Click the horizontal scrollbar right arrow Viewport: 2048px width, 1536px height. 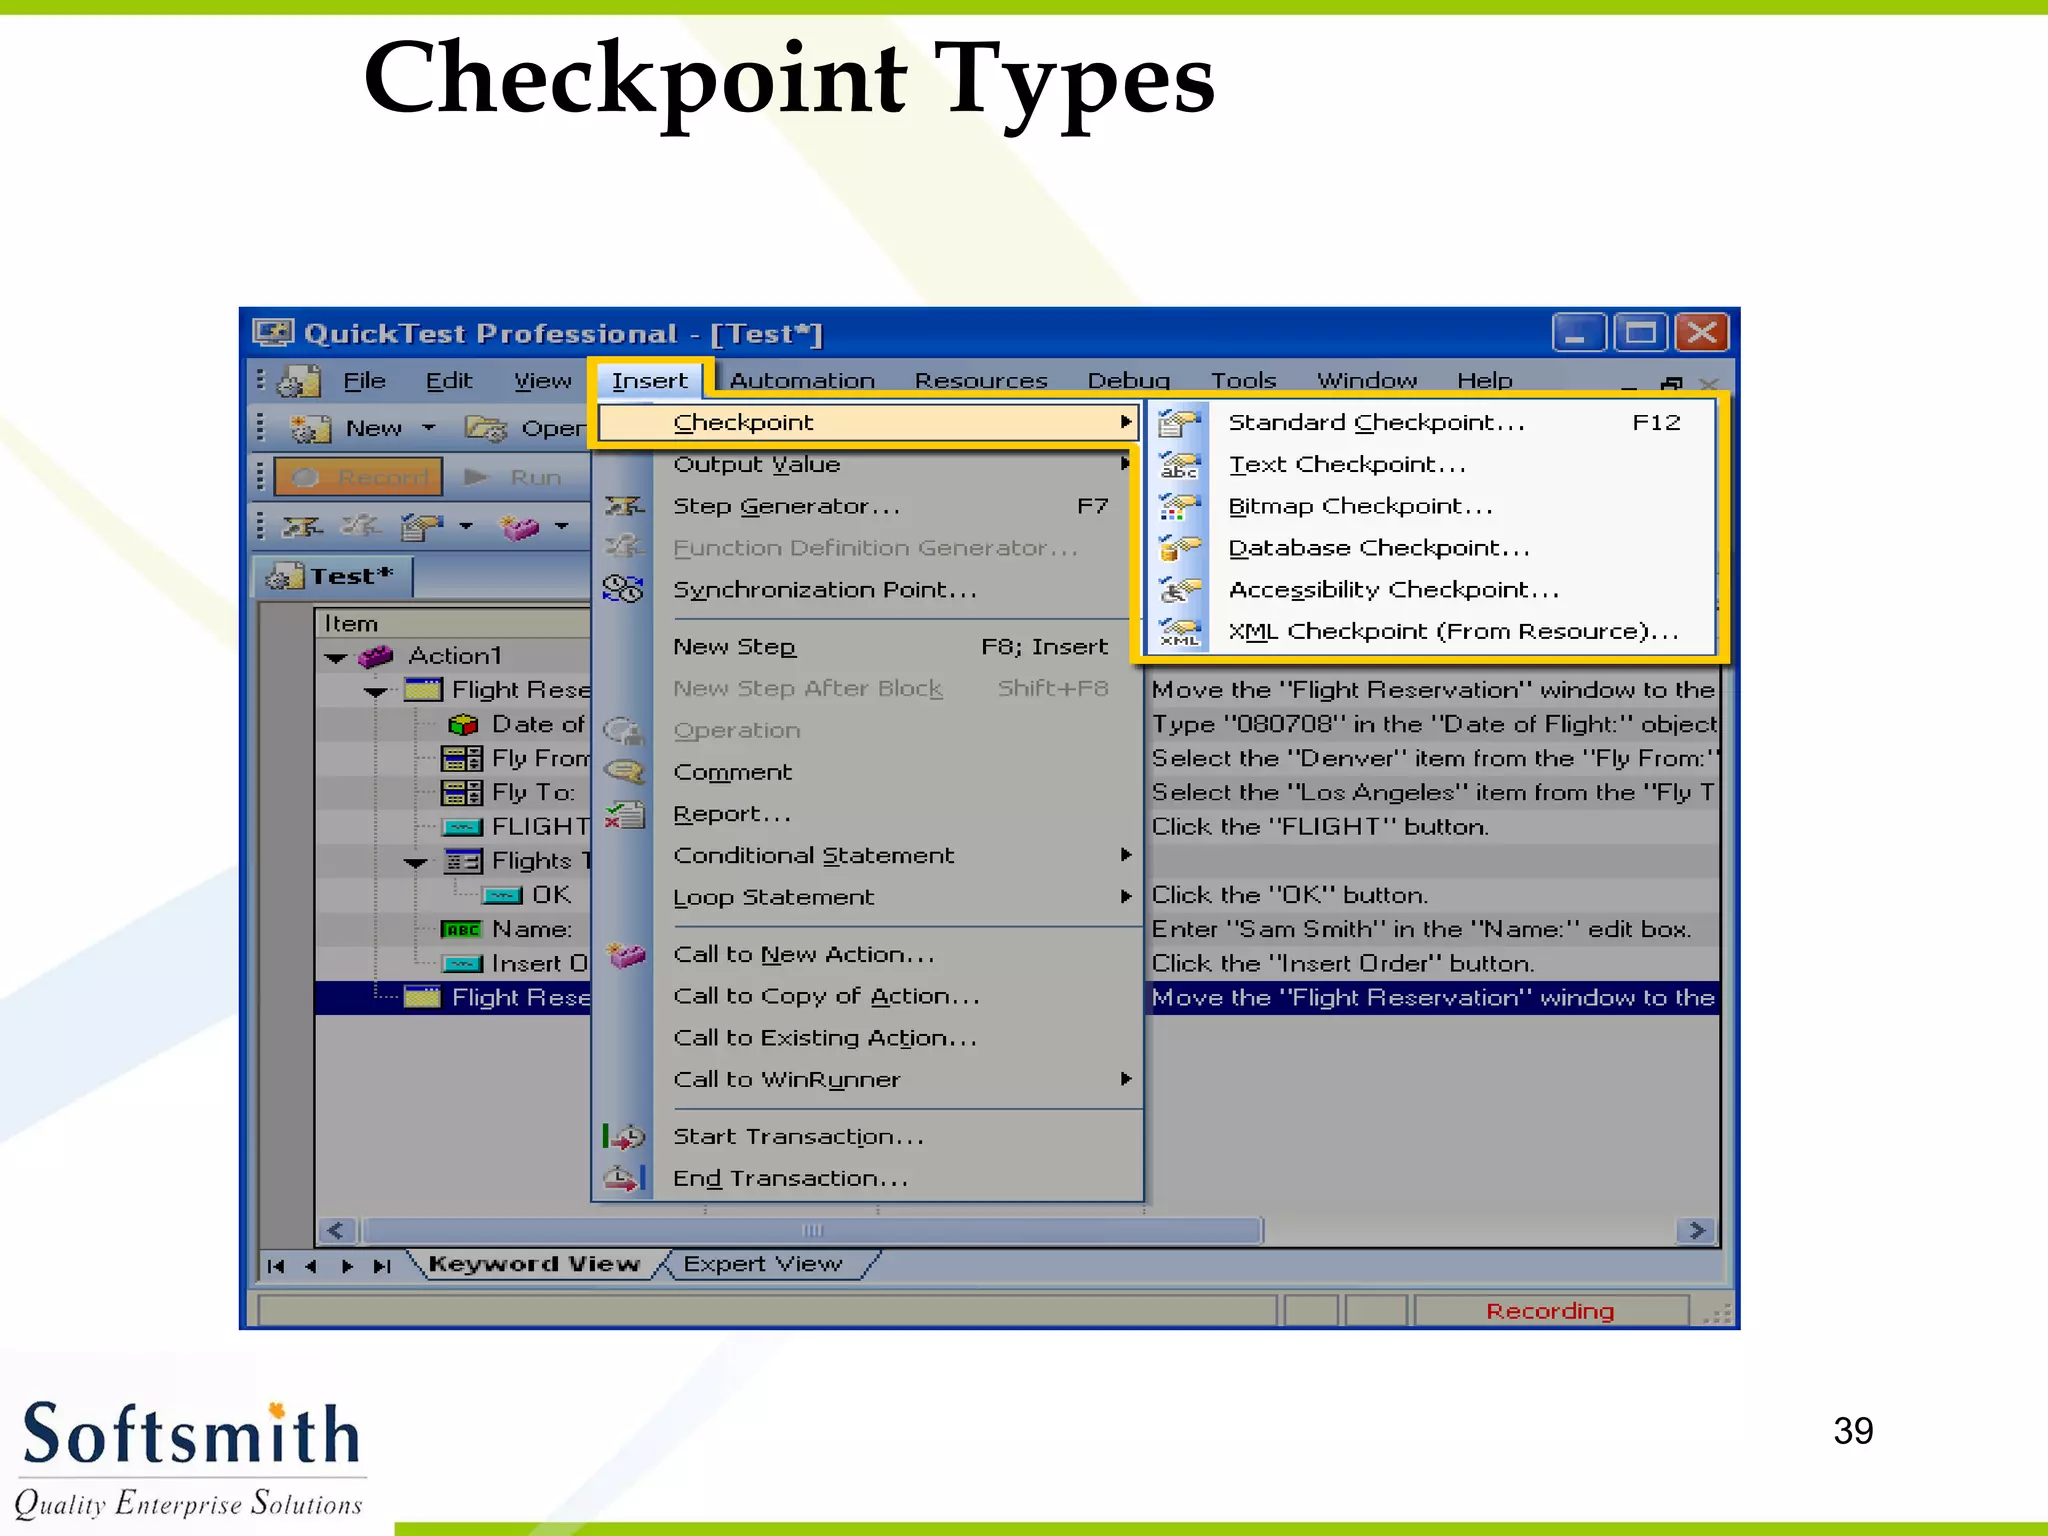pos(1697,1230)
